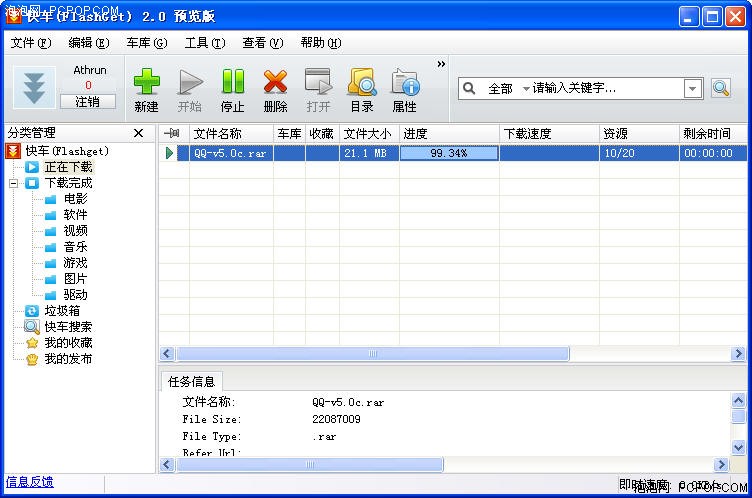Switch to the 任务信息 tab
Screen dimensions: 752x498
coord(191,381)
